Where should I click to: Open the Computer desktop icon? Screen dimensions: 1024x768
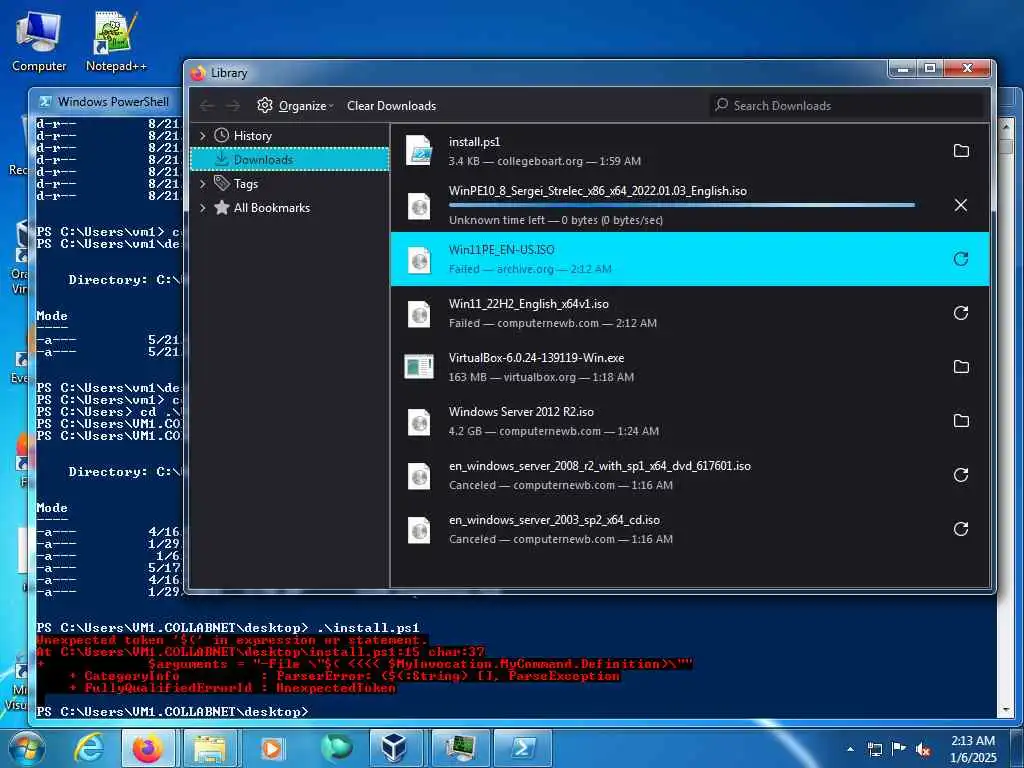[x=39, y=40]
